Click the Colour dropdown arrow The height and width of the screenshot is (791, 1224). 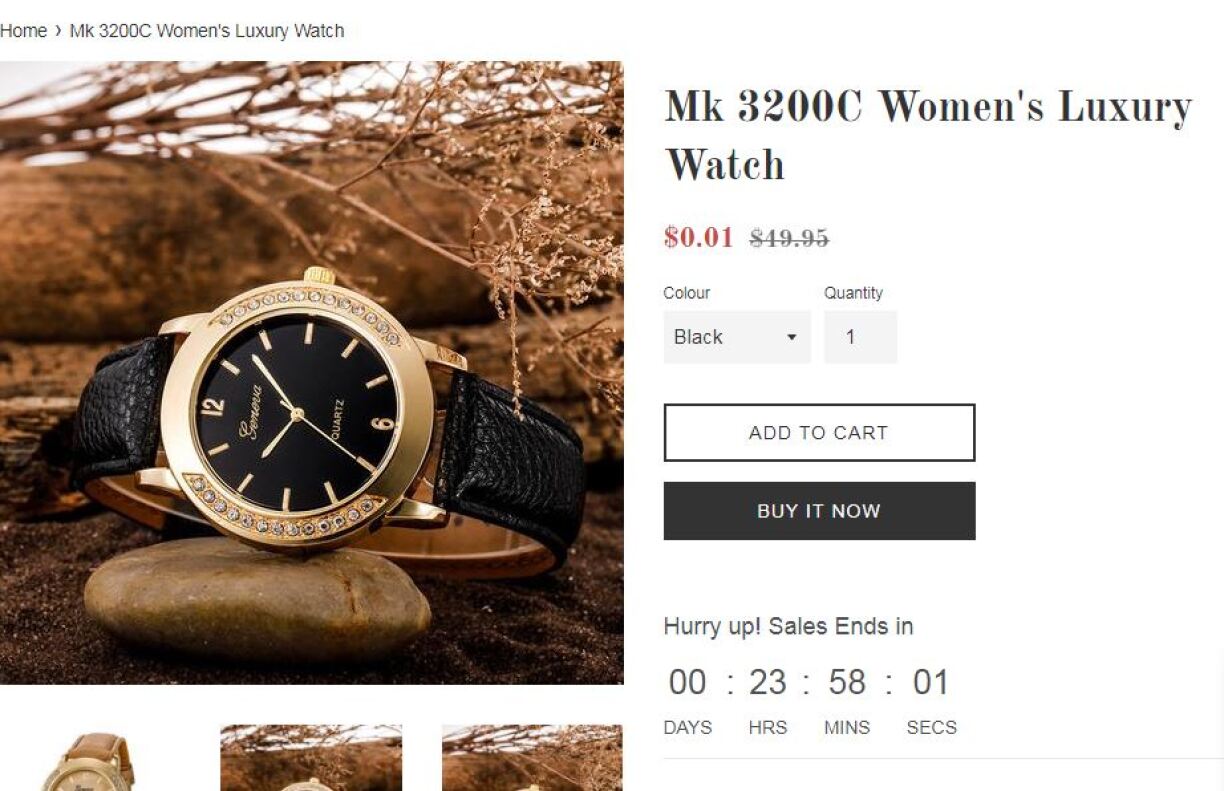pos(791,337)
